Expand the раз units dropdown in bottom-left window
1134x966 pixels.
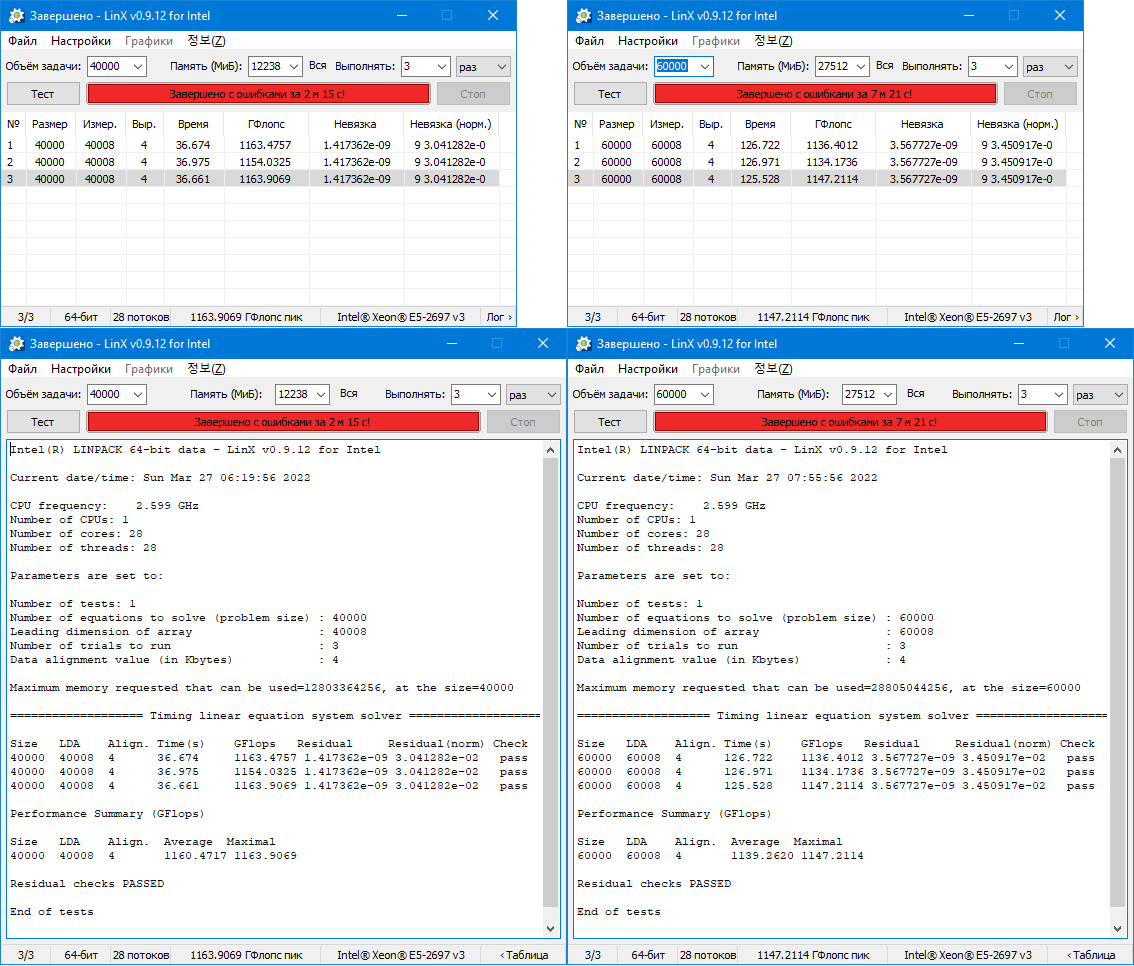(552, 395)
